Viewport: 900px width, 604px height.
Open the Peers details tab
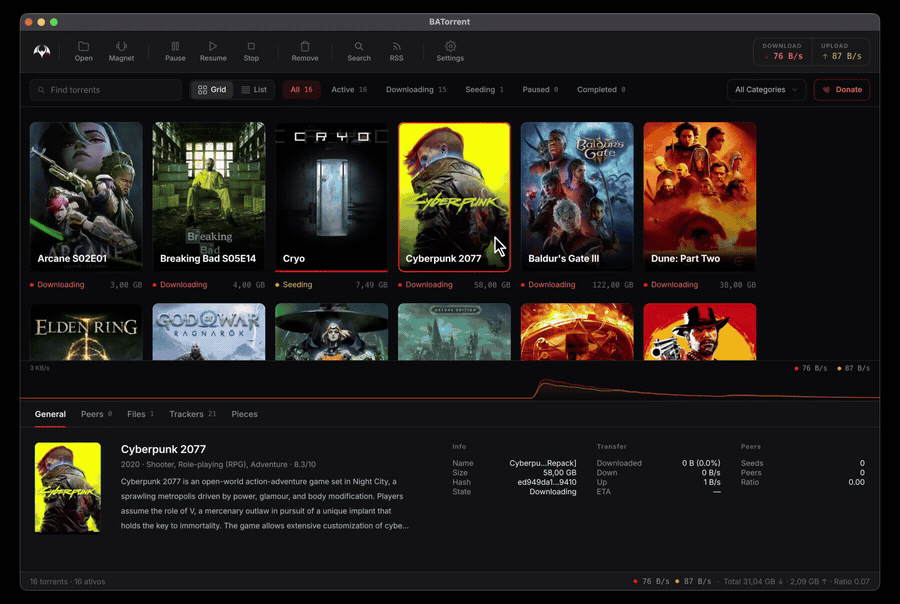[96, 414]
